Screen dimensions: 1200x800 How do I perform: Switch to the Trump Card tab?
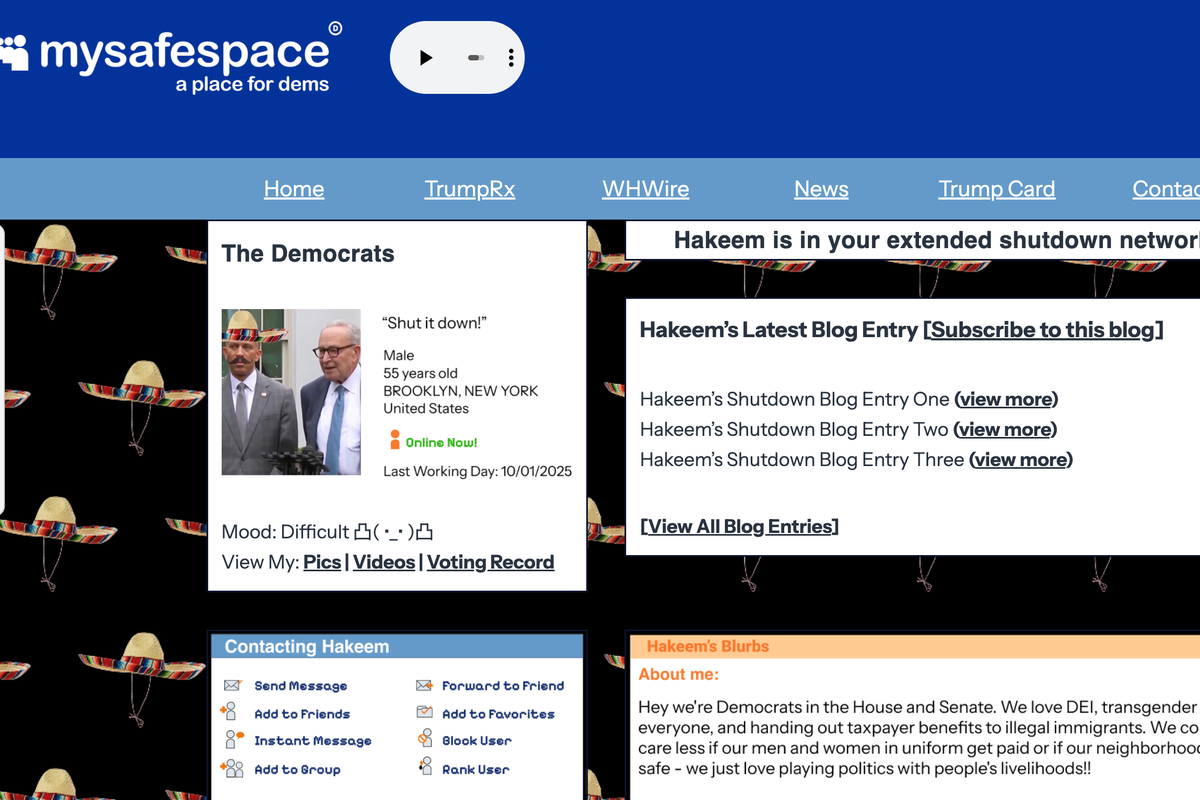[996, 188]
